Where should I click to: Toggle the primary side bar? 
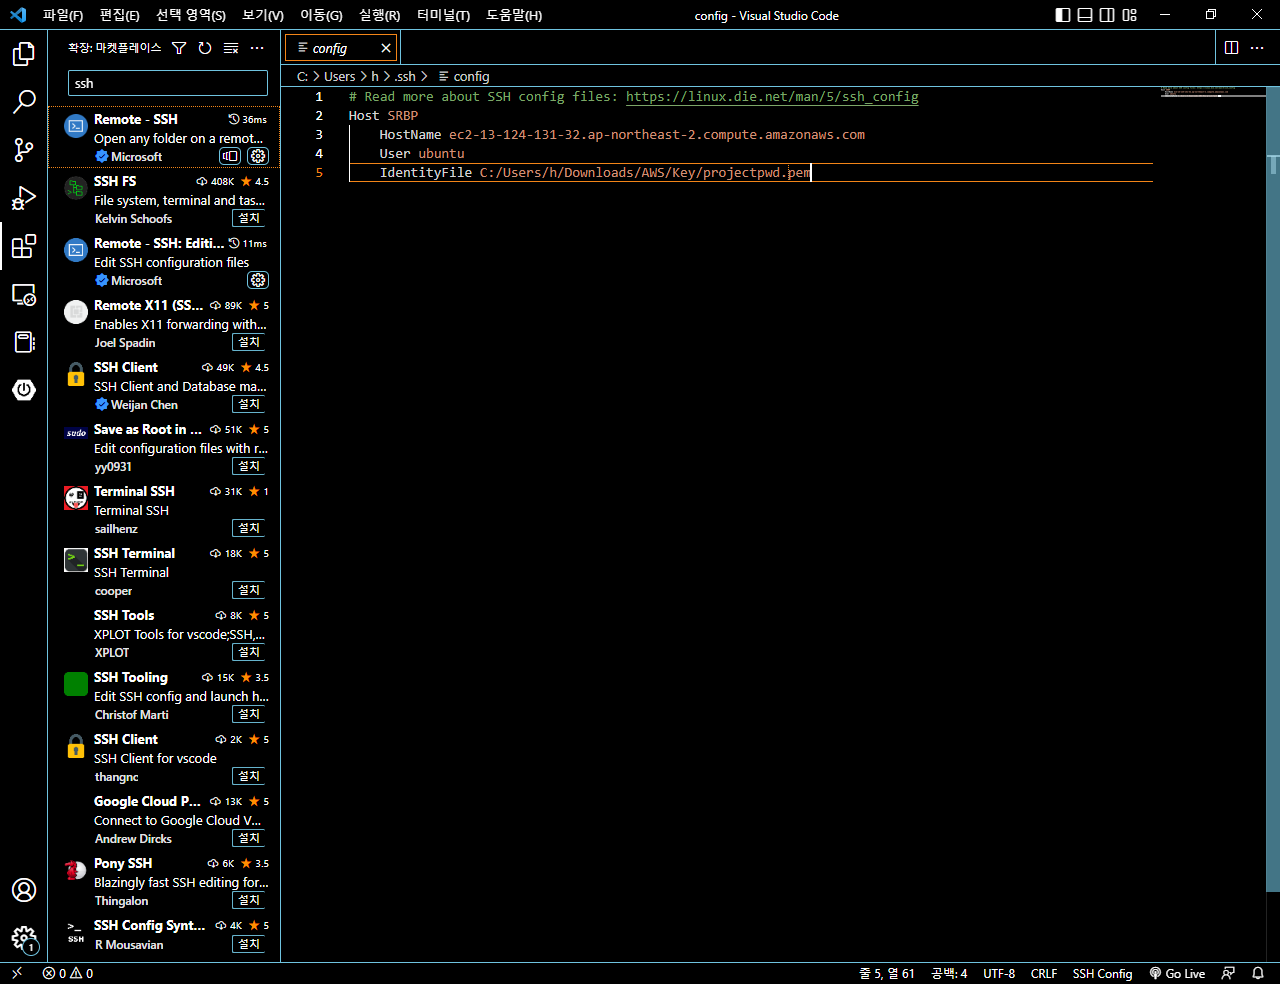coord(1063,15)
